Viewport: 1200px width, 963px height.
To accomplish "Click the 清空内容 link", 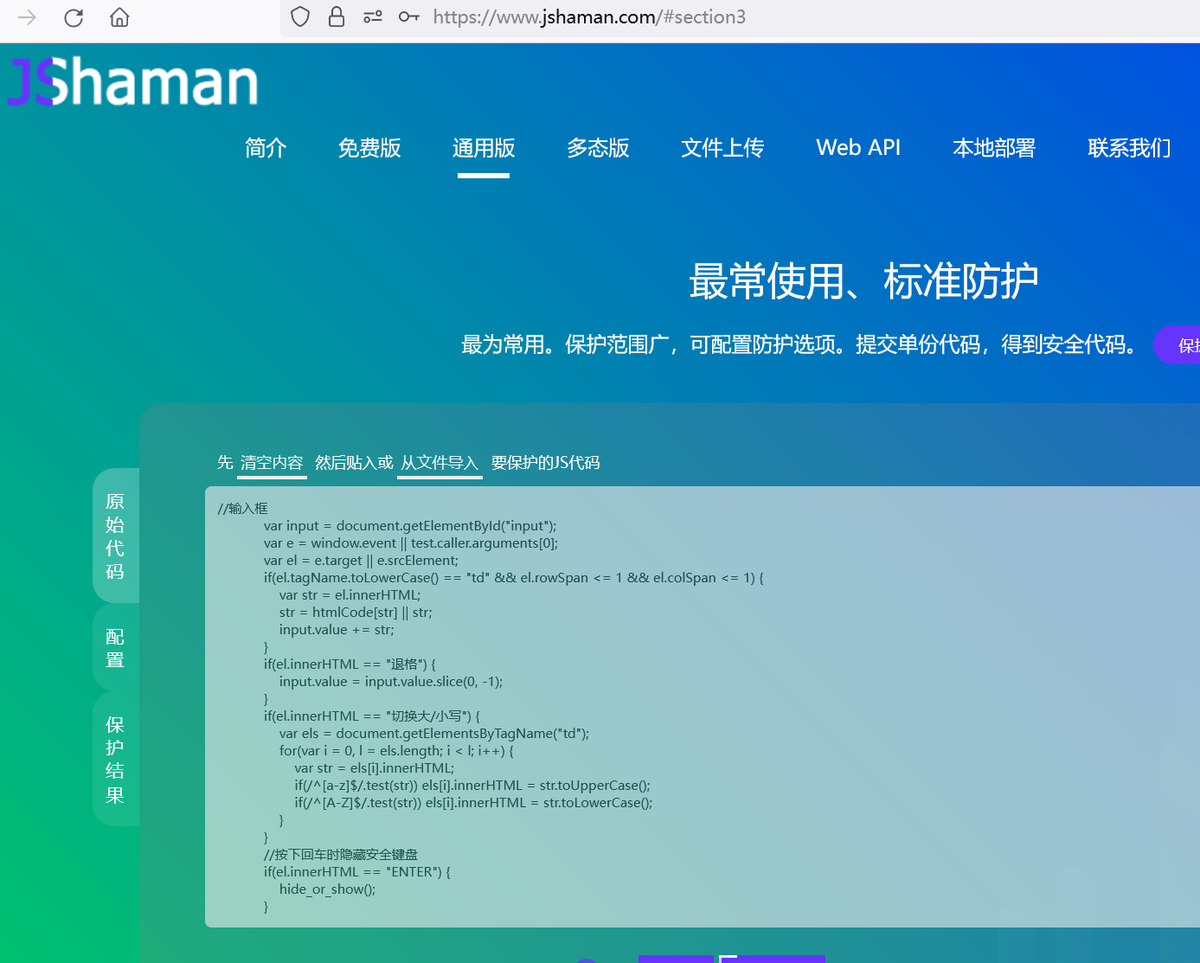I will click(x=272, y=463).
